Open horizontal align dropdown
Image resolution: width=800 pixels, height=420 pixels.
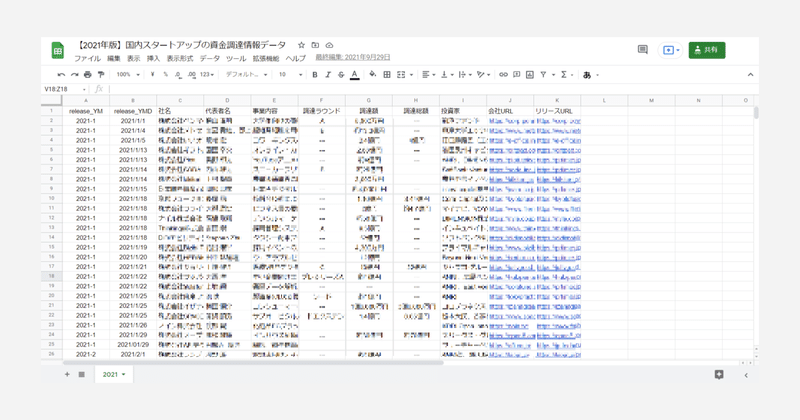[429, 75]
